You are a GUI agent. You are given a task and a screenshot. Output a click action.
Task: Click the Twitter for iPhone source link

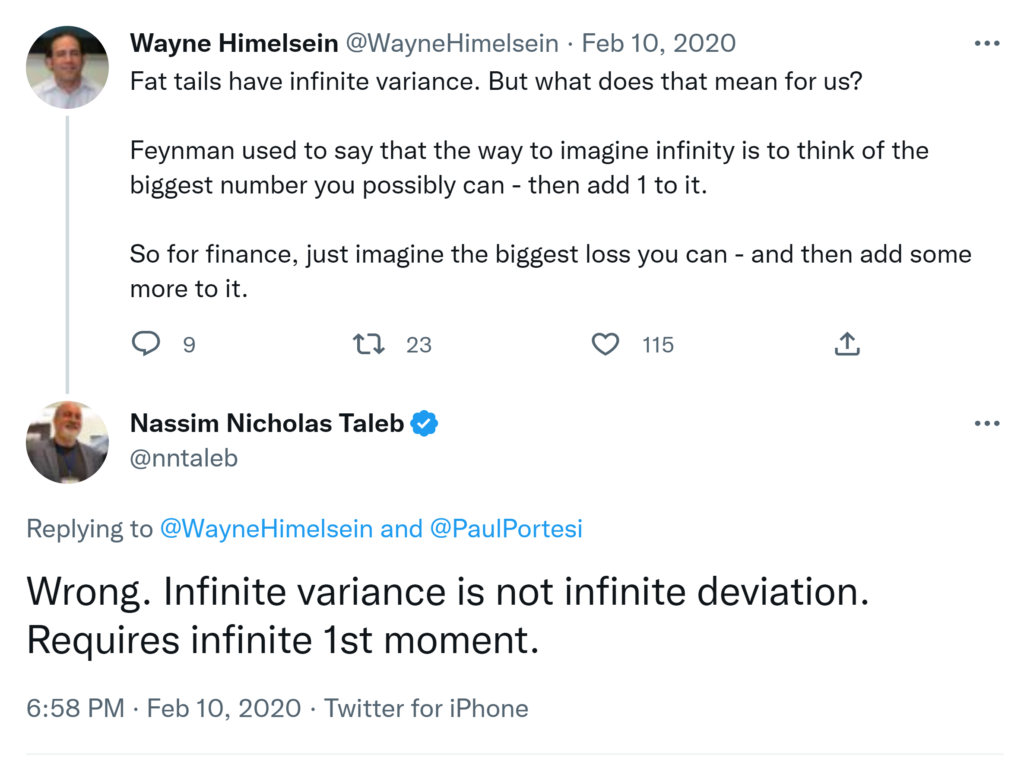[x=426, y=708]
